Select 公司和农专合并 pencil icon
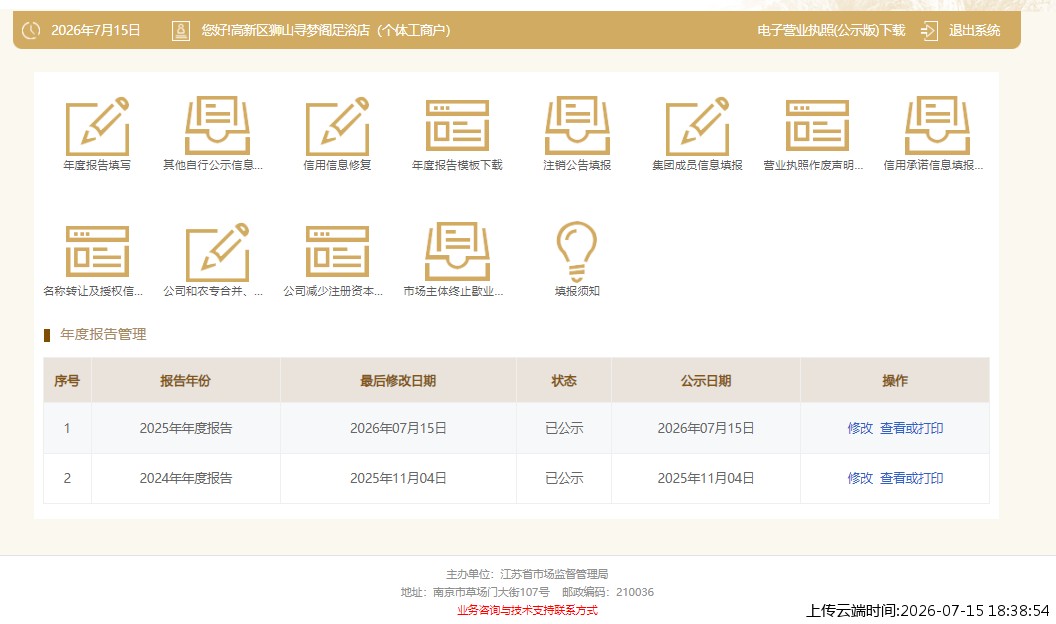Image resolution: width=1056 pixels, height=624 pixels. (x=217, y=252)
